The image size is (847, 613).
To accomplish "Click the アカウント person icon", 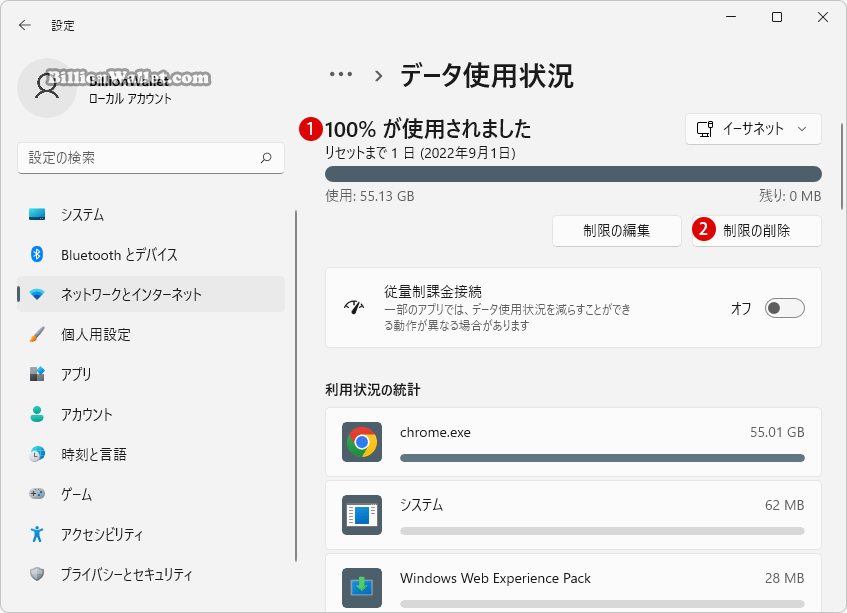I will pos(37,414).
